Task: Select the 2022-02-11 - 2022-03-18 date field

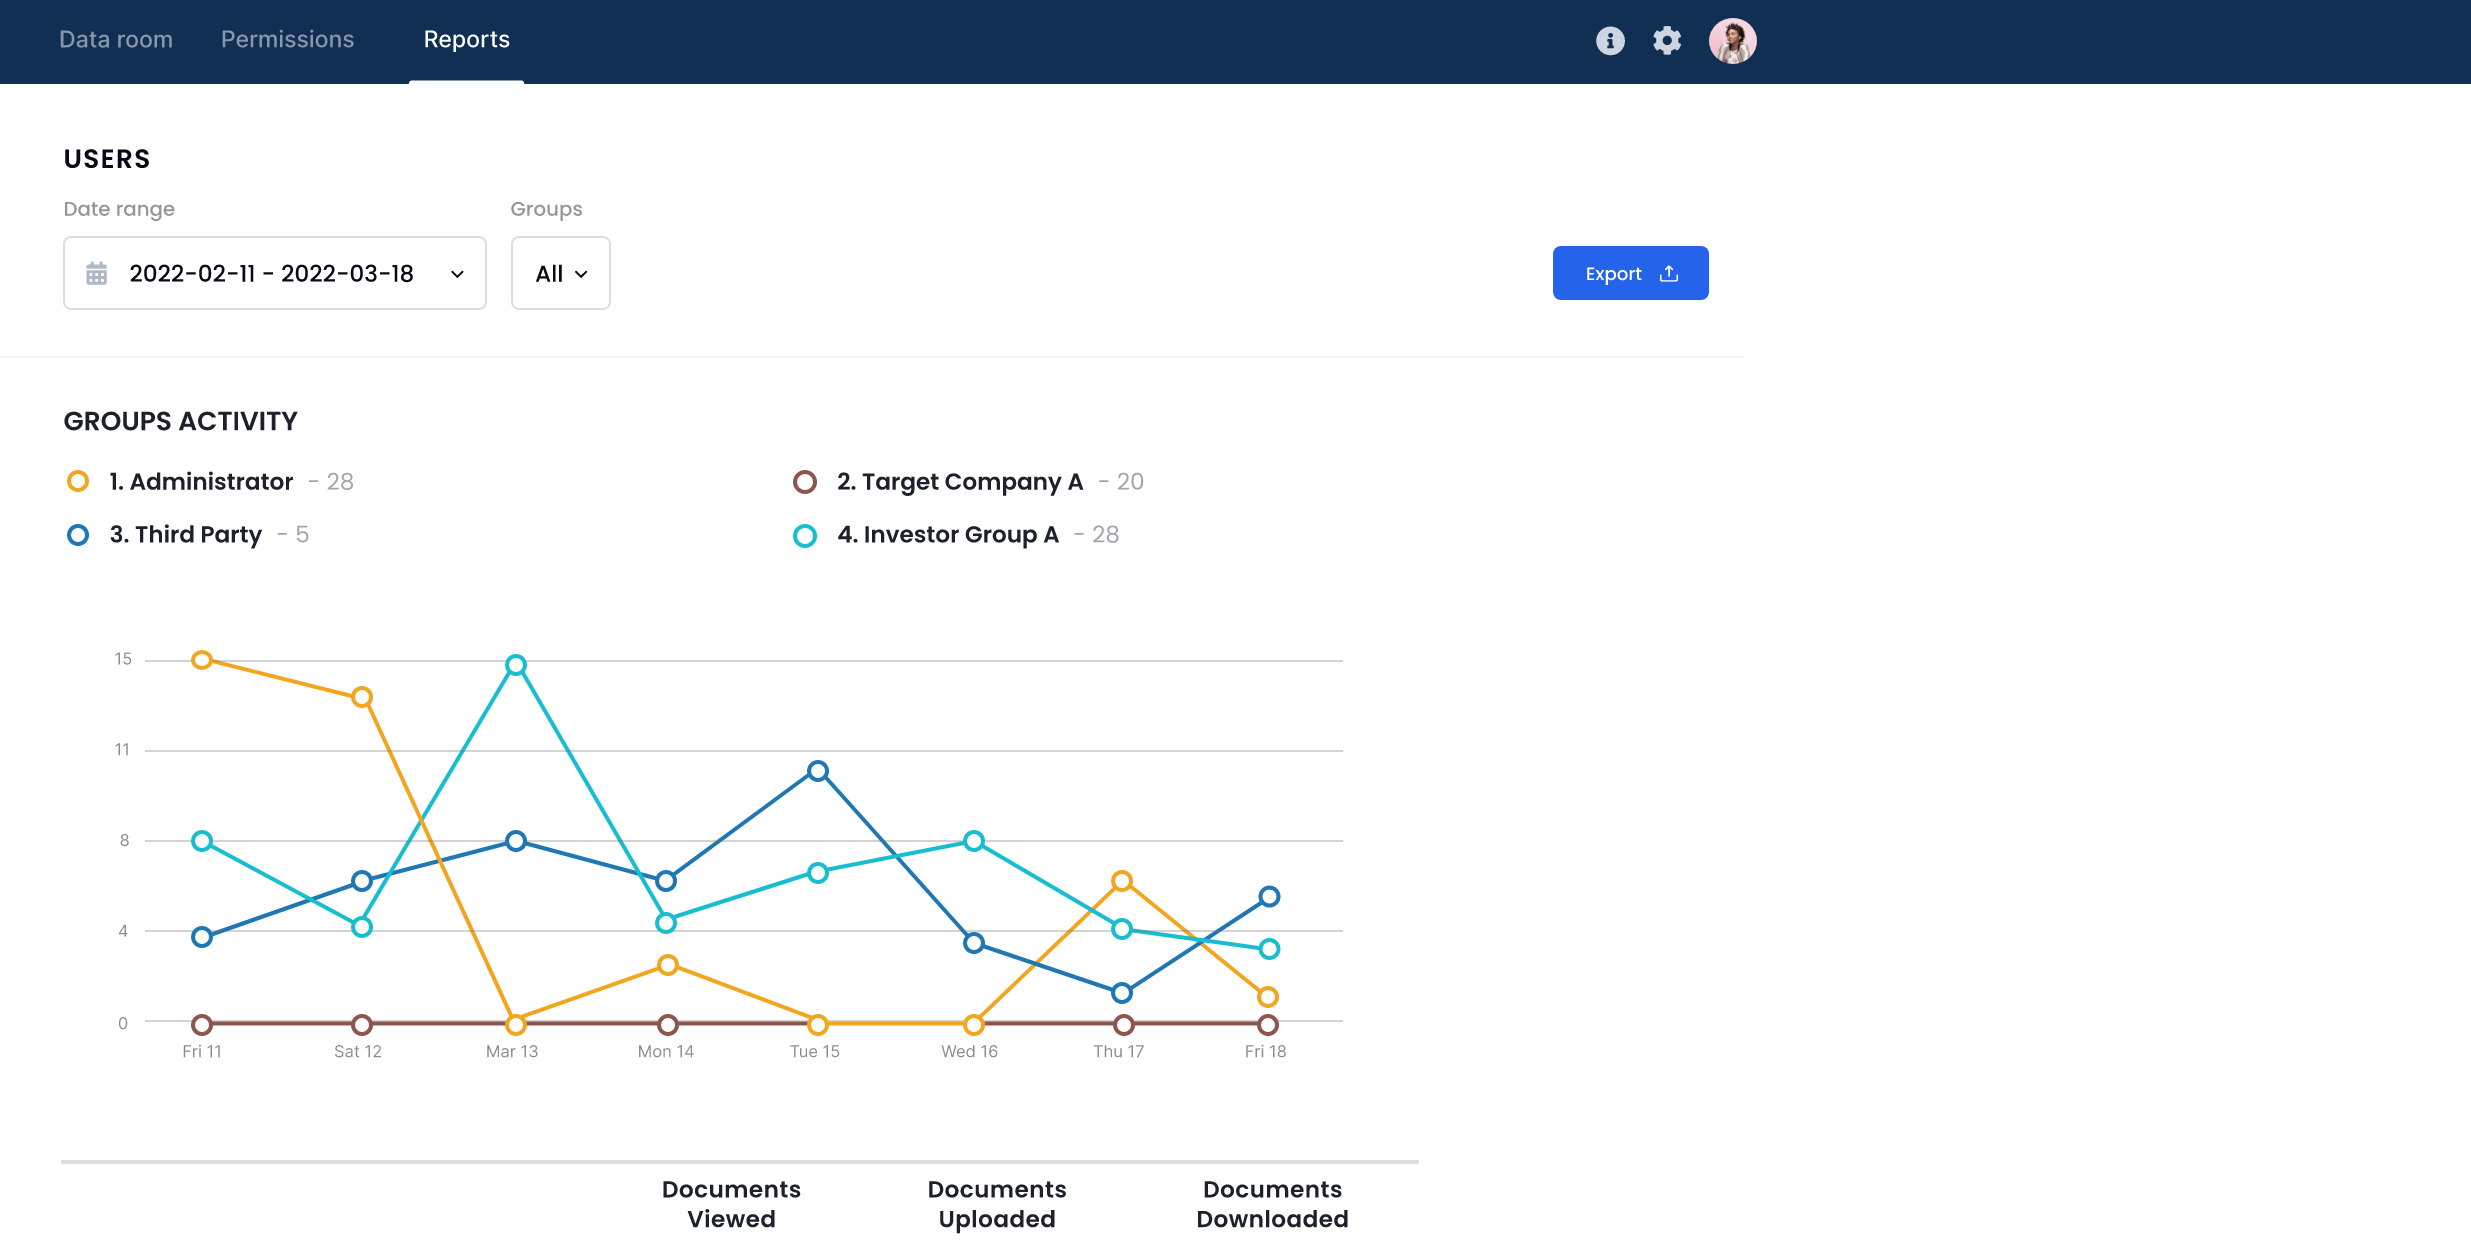Action: [271, 273]
